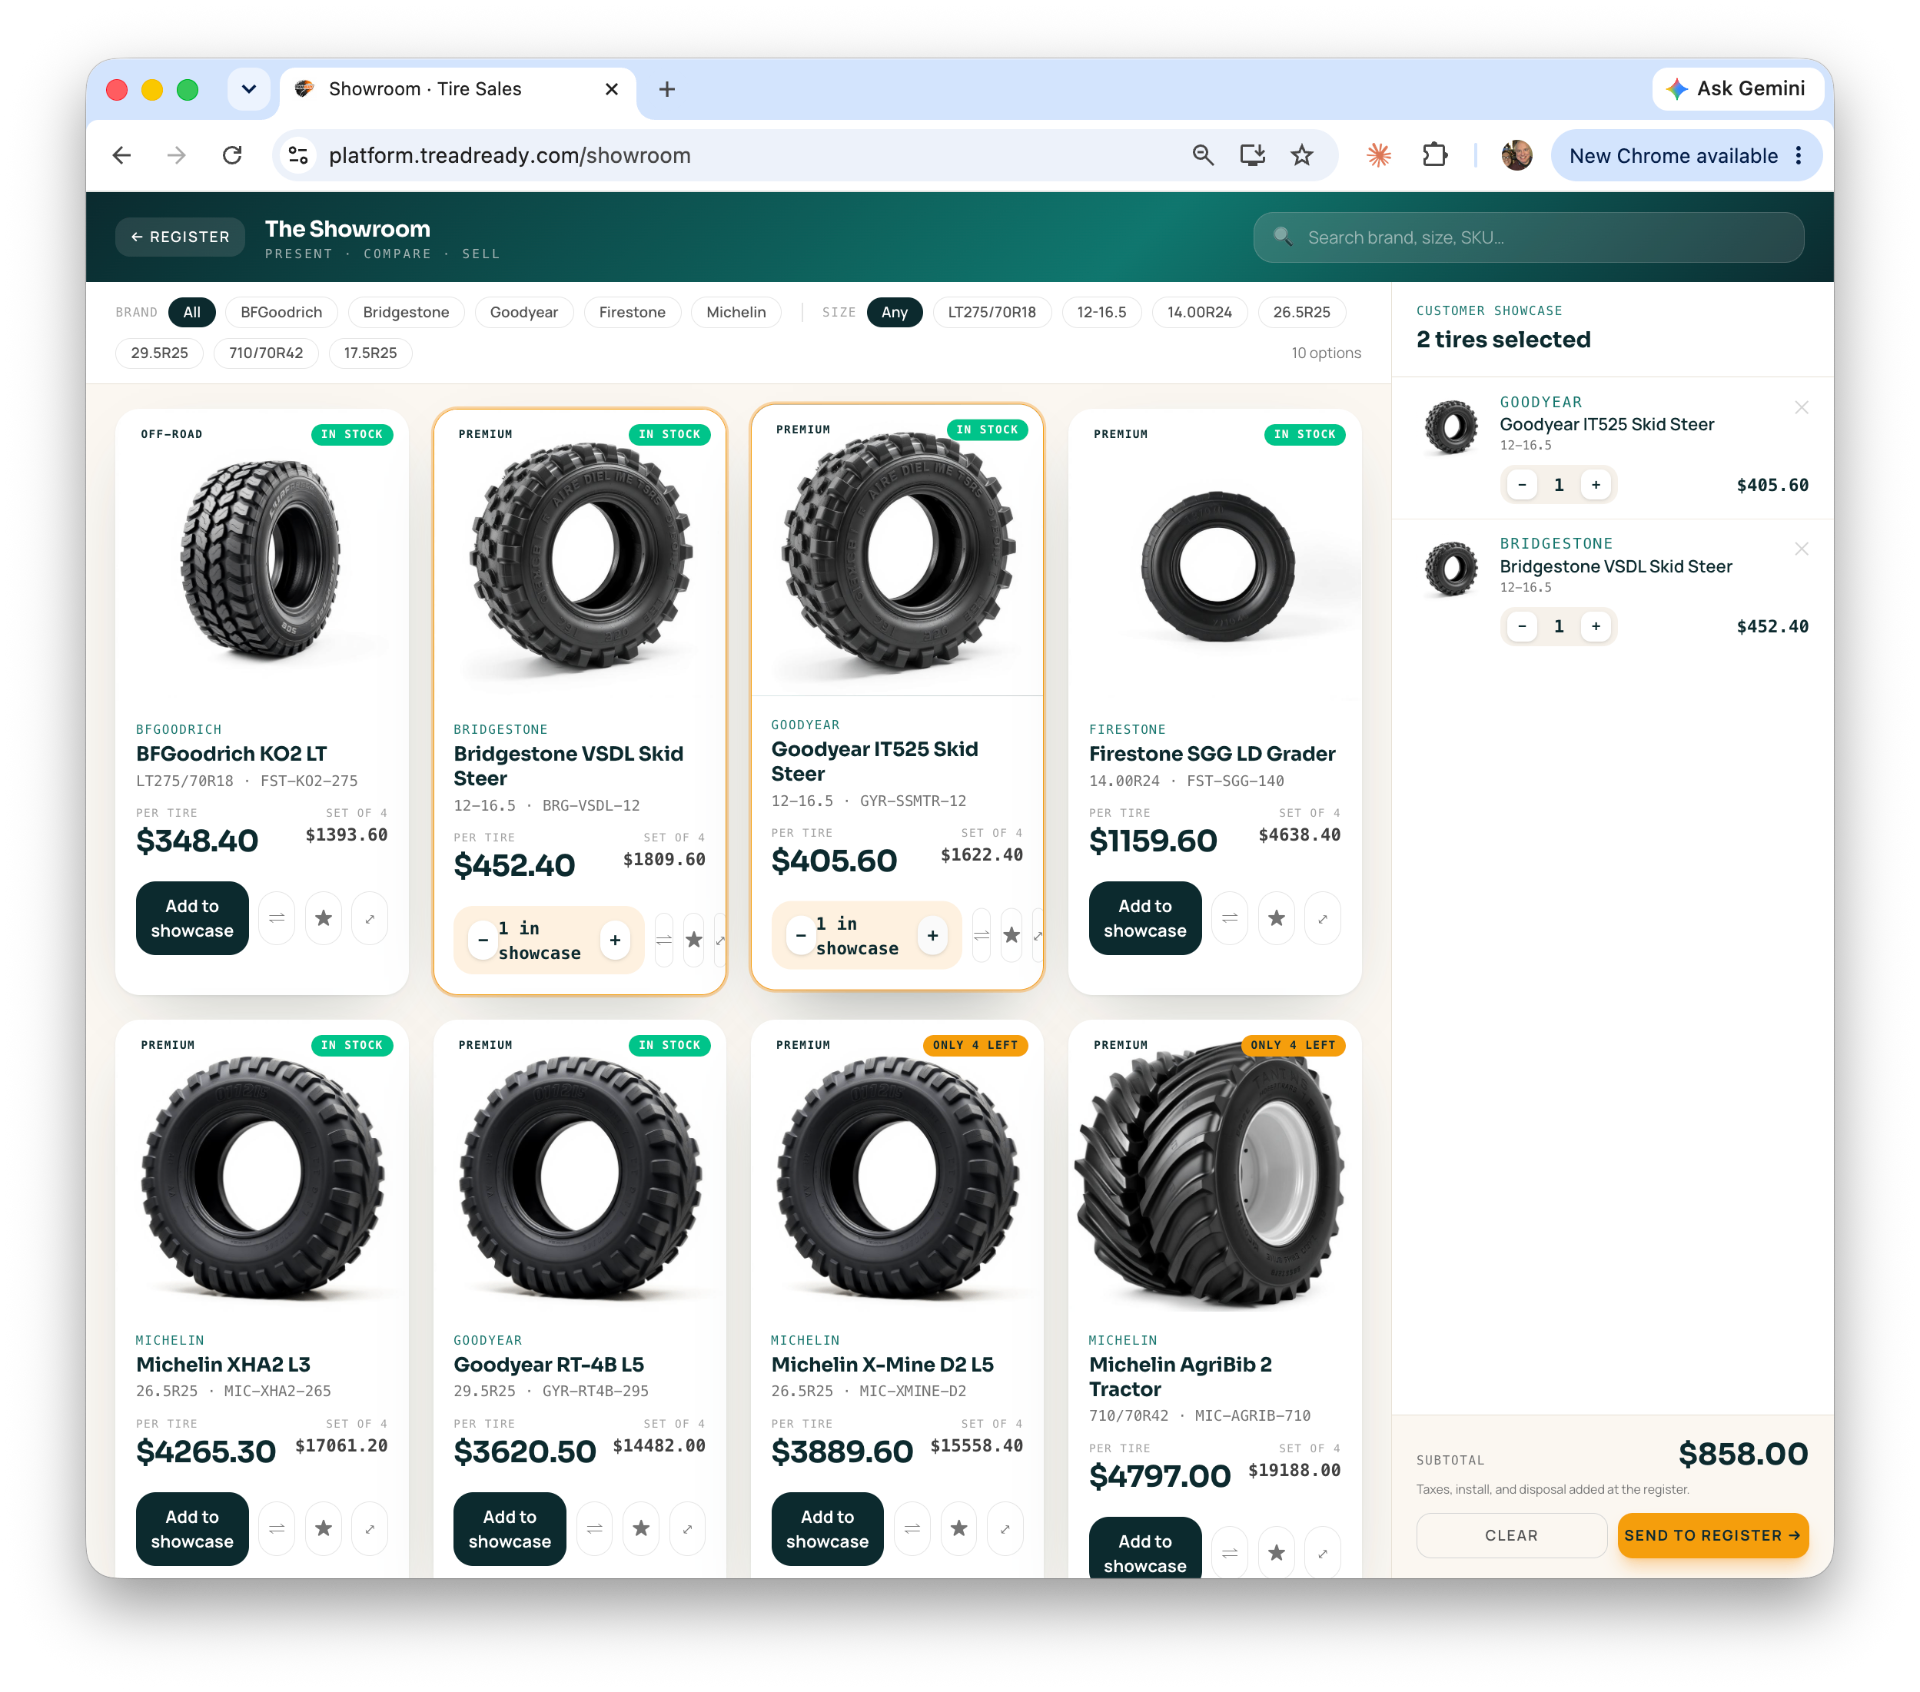Remove Goodyear IT525 from showcase panel
The width and height of the screenshot is (1920, 1692).
1801,407
